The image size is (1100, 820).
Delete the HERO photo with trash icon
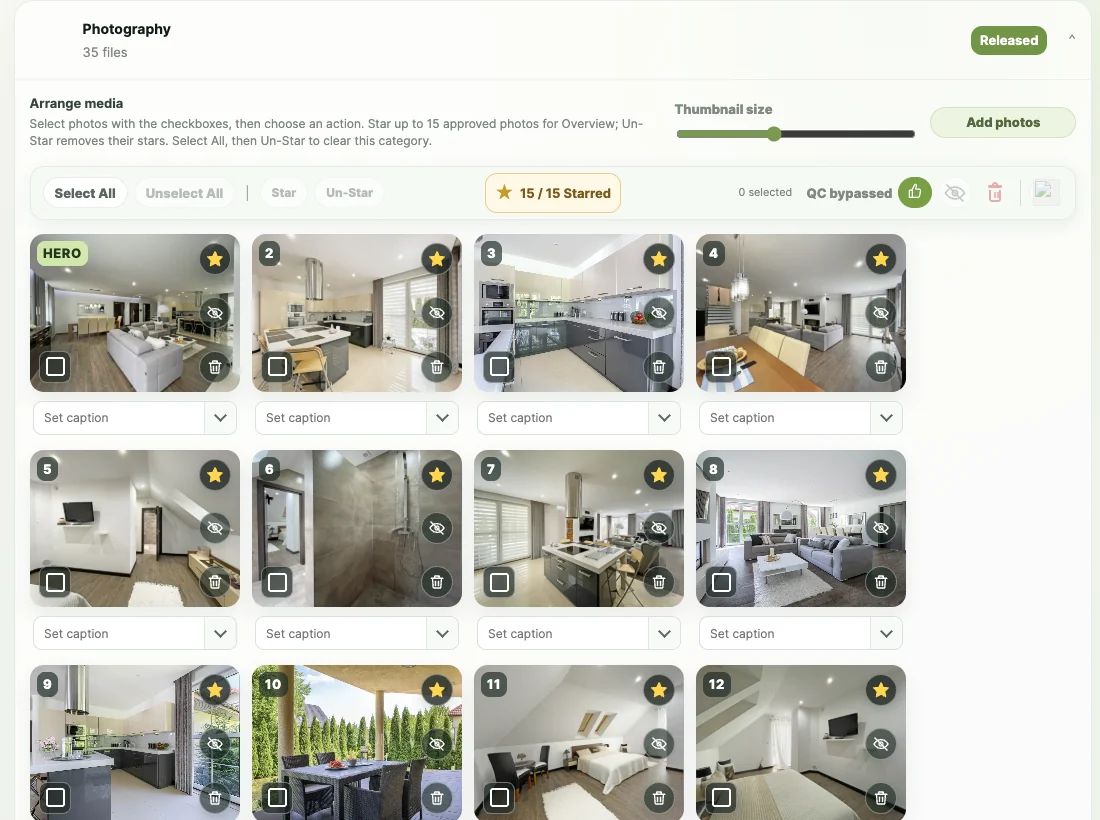pos(215,366)
